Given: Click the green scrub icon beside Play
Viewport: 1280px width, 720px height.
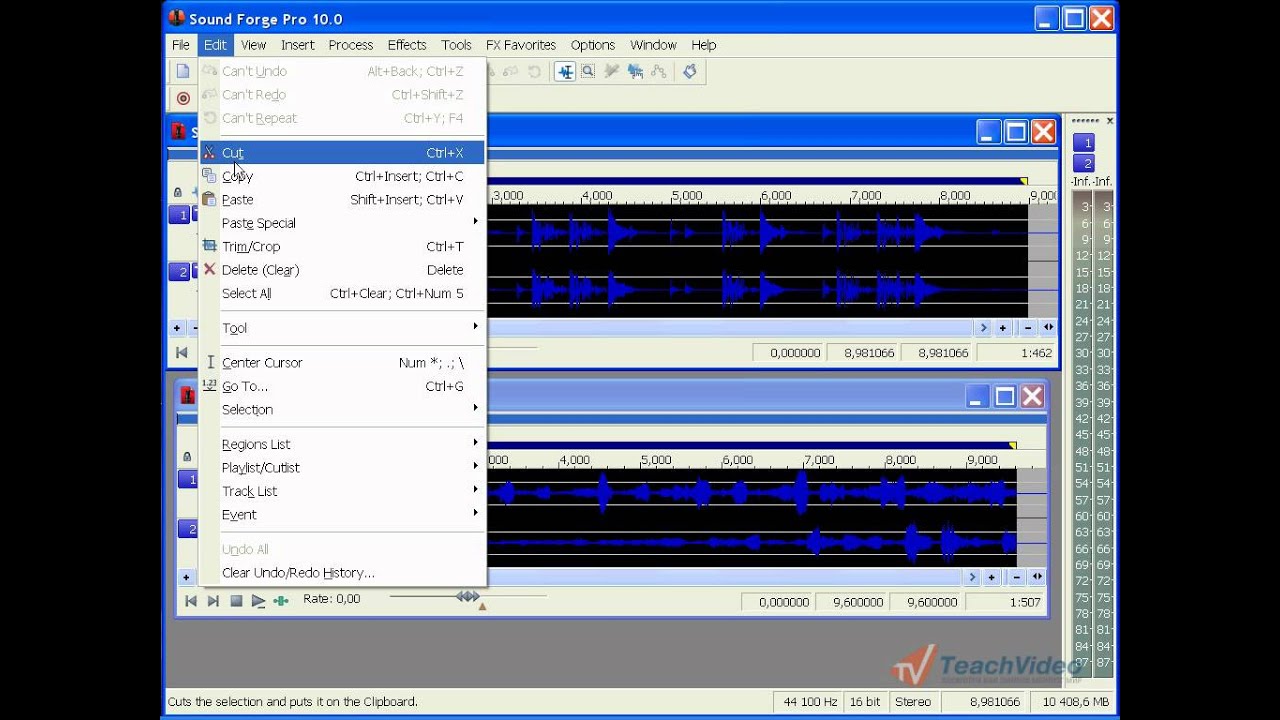Looking at the screenshot, I should click(281, 601).
